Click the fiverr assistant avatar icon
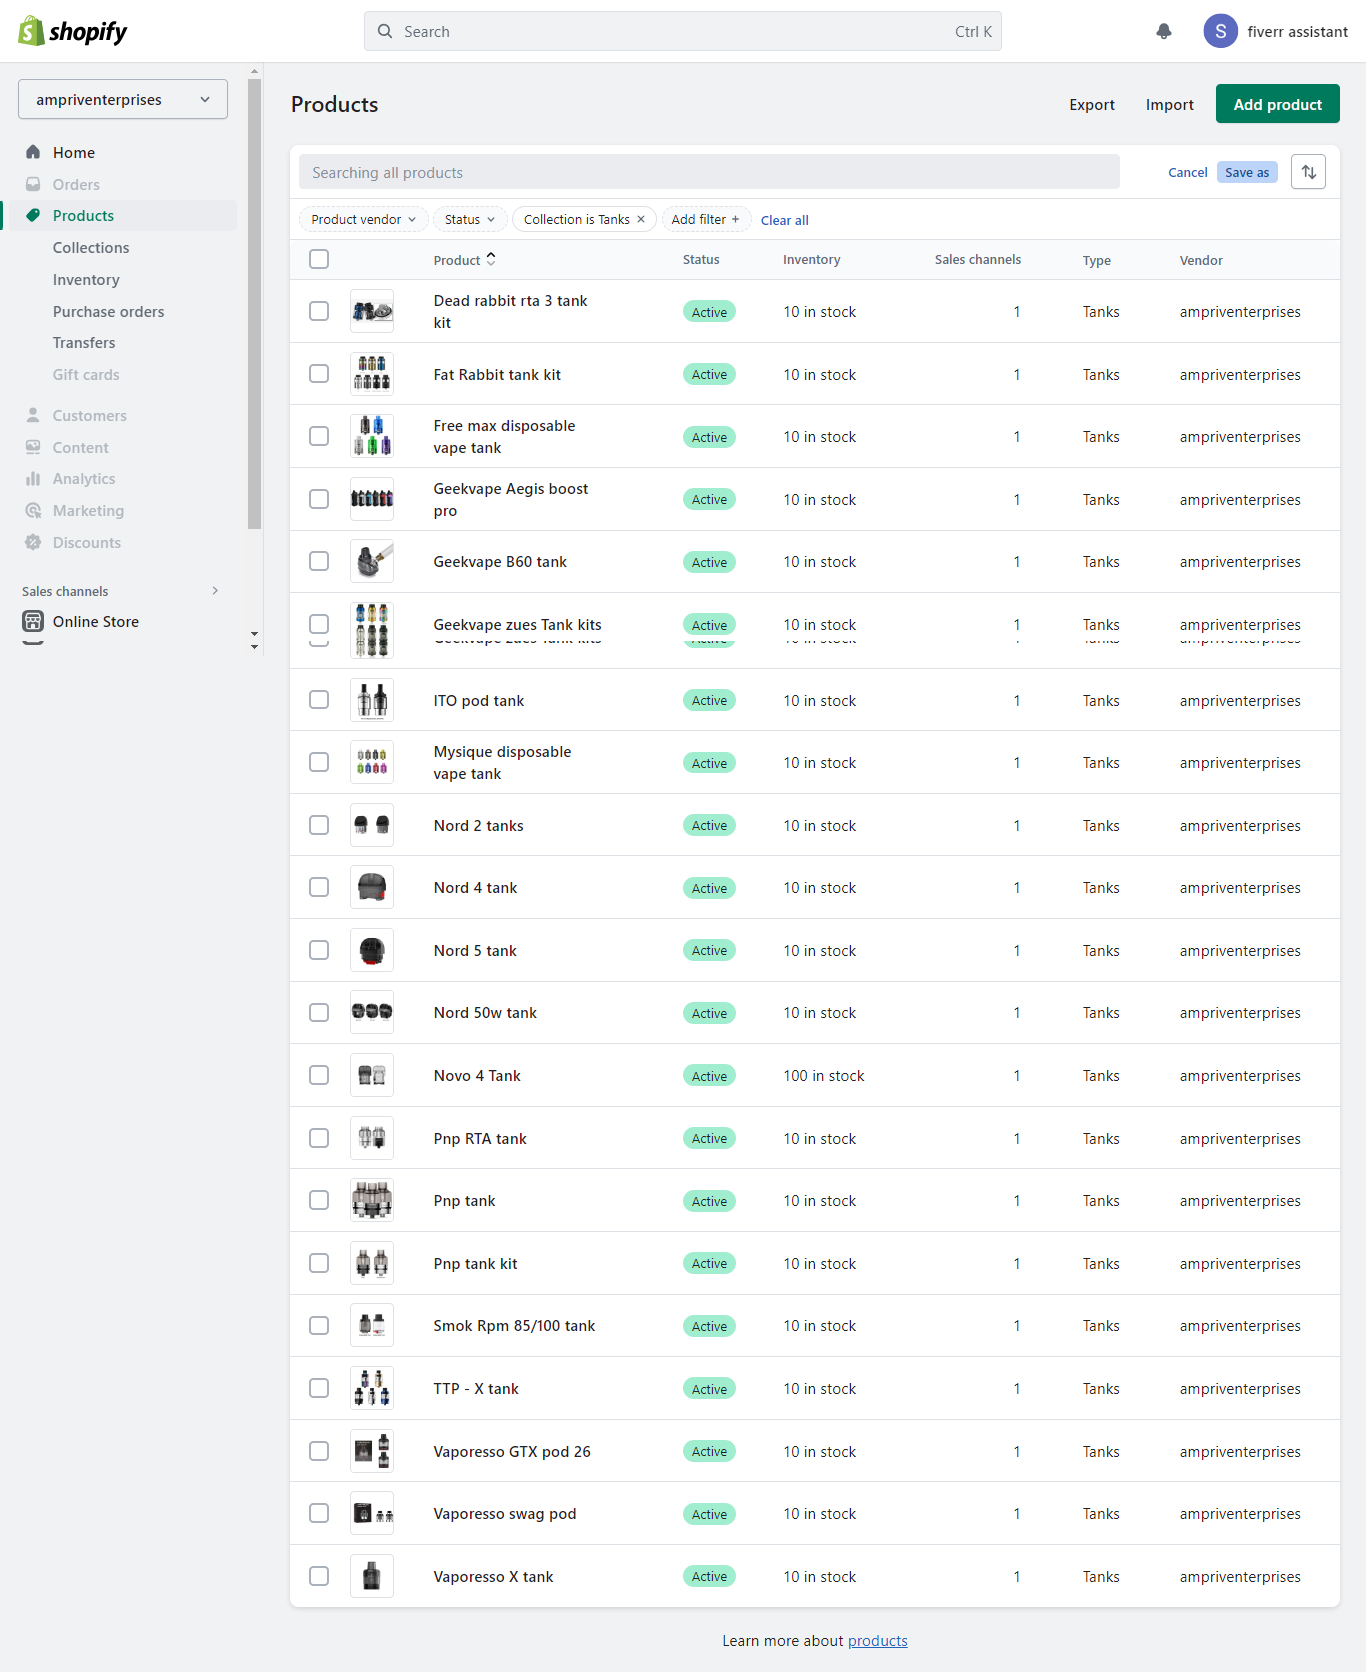 click(x=1220, y=31)
